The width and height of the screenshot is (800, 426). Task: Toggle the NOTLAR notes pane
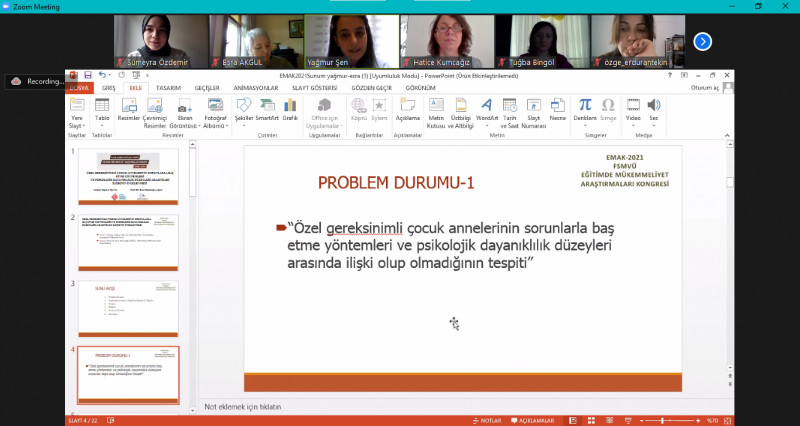[486, 420]
